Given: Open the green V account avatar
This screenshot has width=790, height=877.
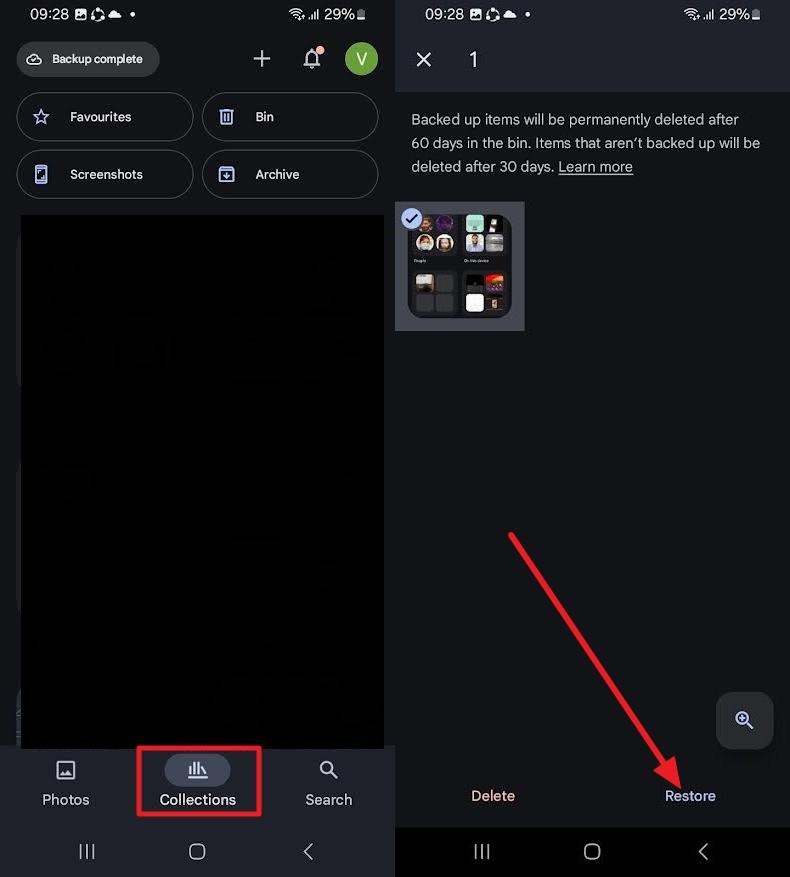Looking at the screenshot, I should point(361,59).
